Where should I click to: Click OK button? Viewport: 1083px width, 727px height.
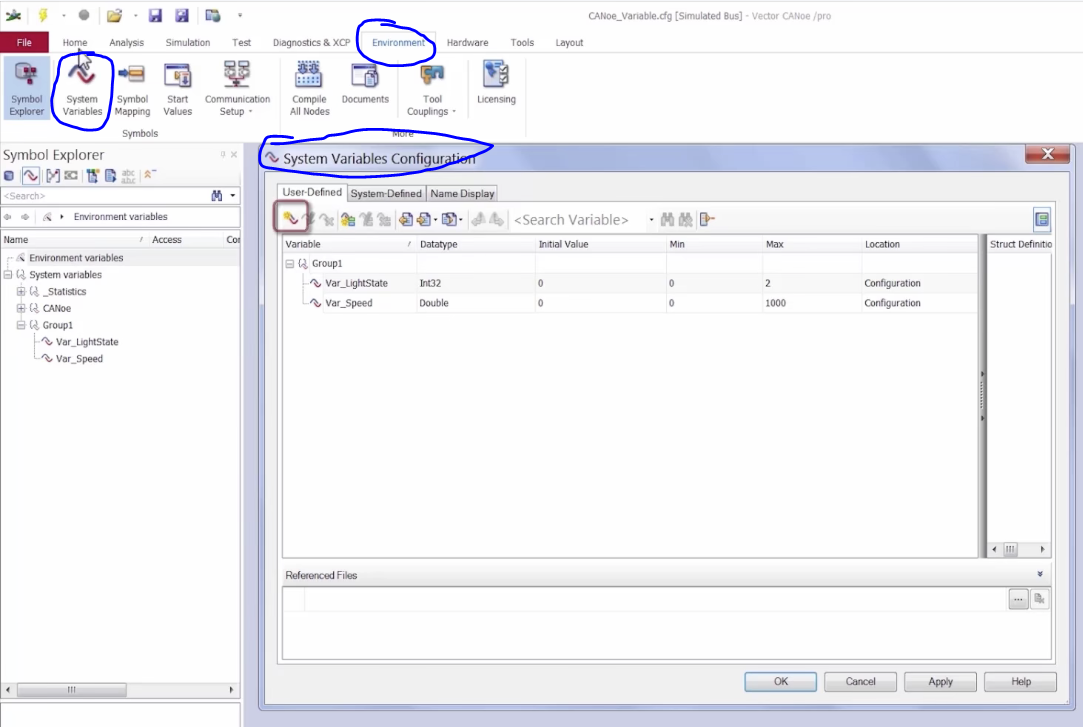click(780, 681)
